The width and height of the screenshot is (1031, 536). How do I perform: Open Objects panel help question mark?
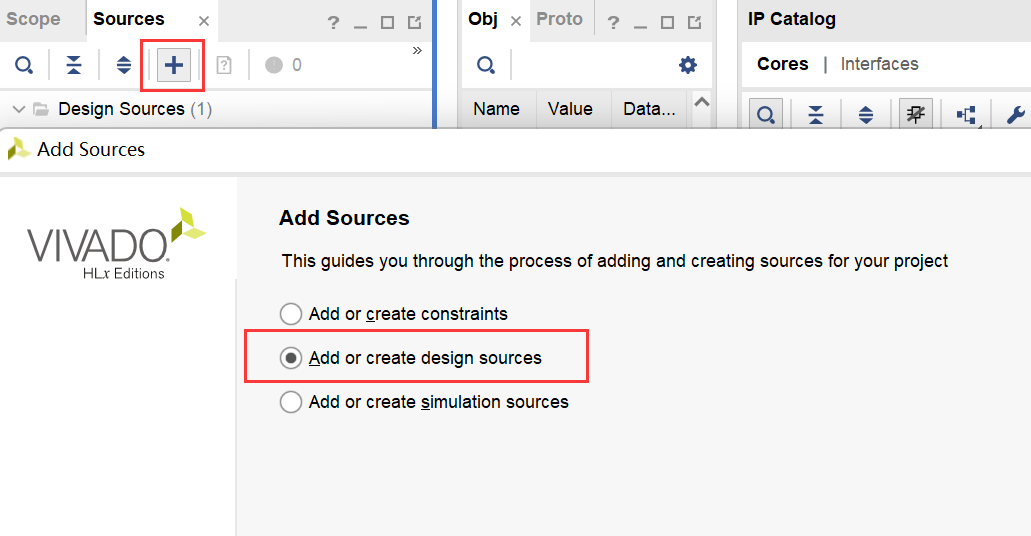[613, 23]
